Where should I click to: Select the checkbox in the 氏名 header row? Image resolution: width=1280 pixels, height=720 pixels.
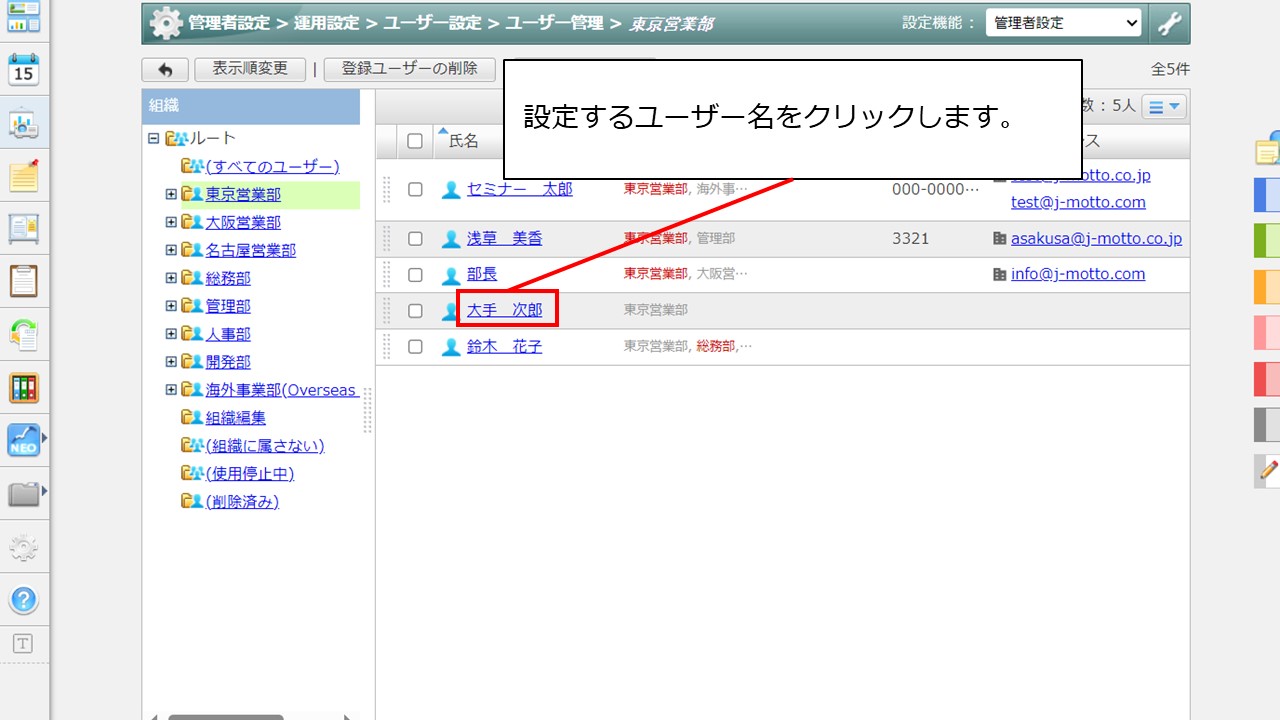pos(415,141)
